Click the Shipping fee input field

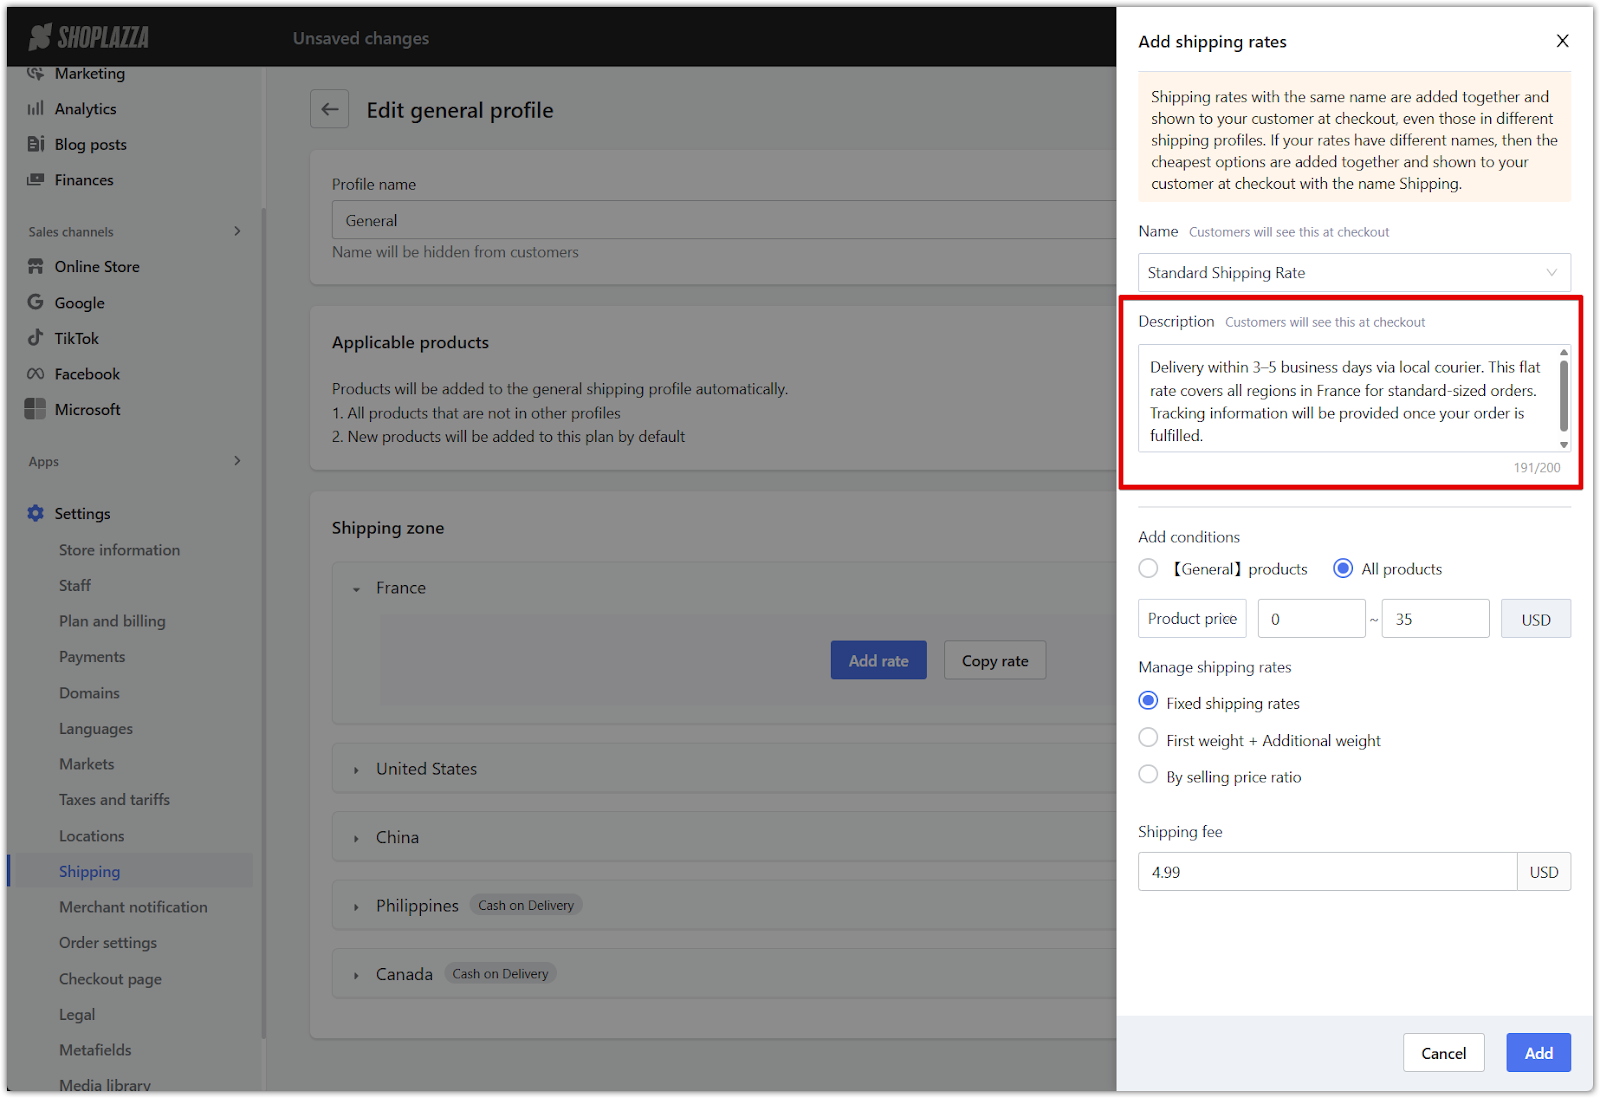pos(1327,872)
